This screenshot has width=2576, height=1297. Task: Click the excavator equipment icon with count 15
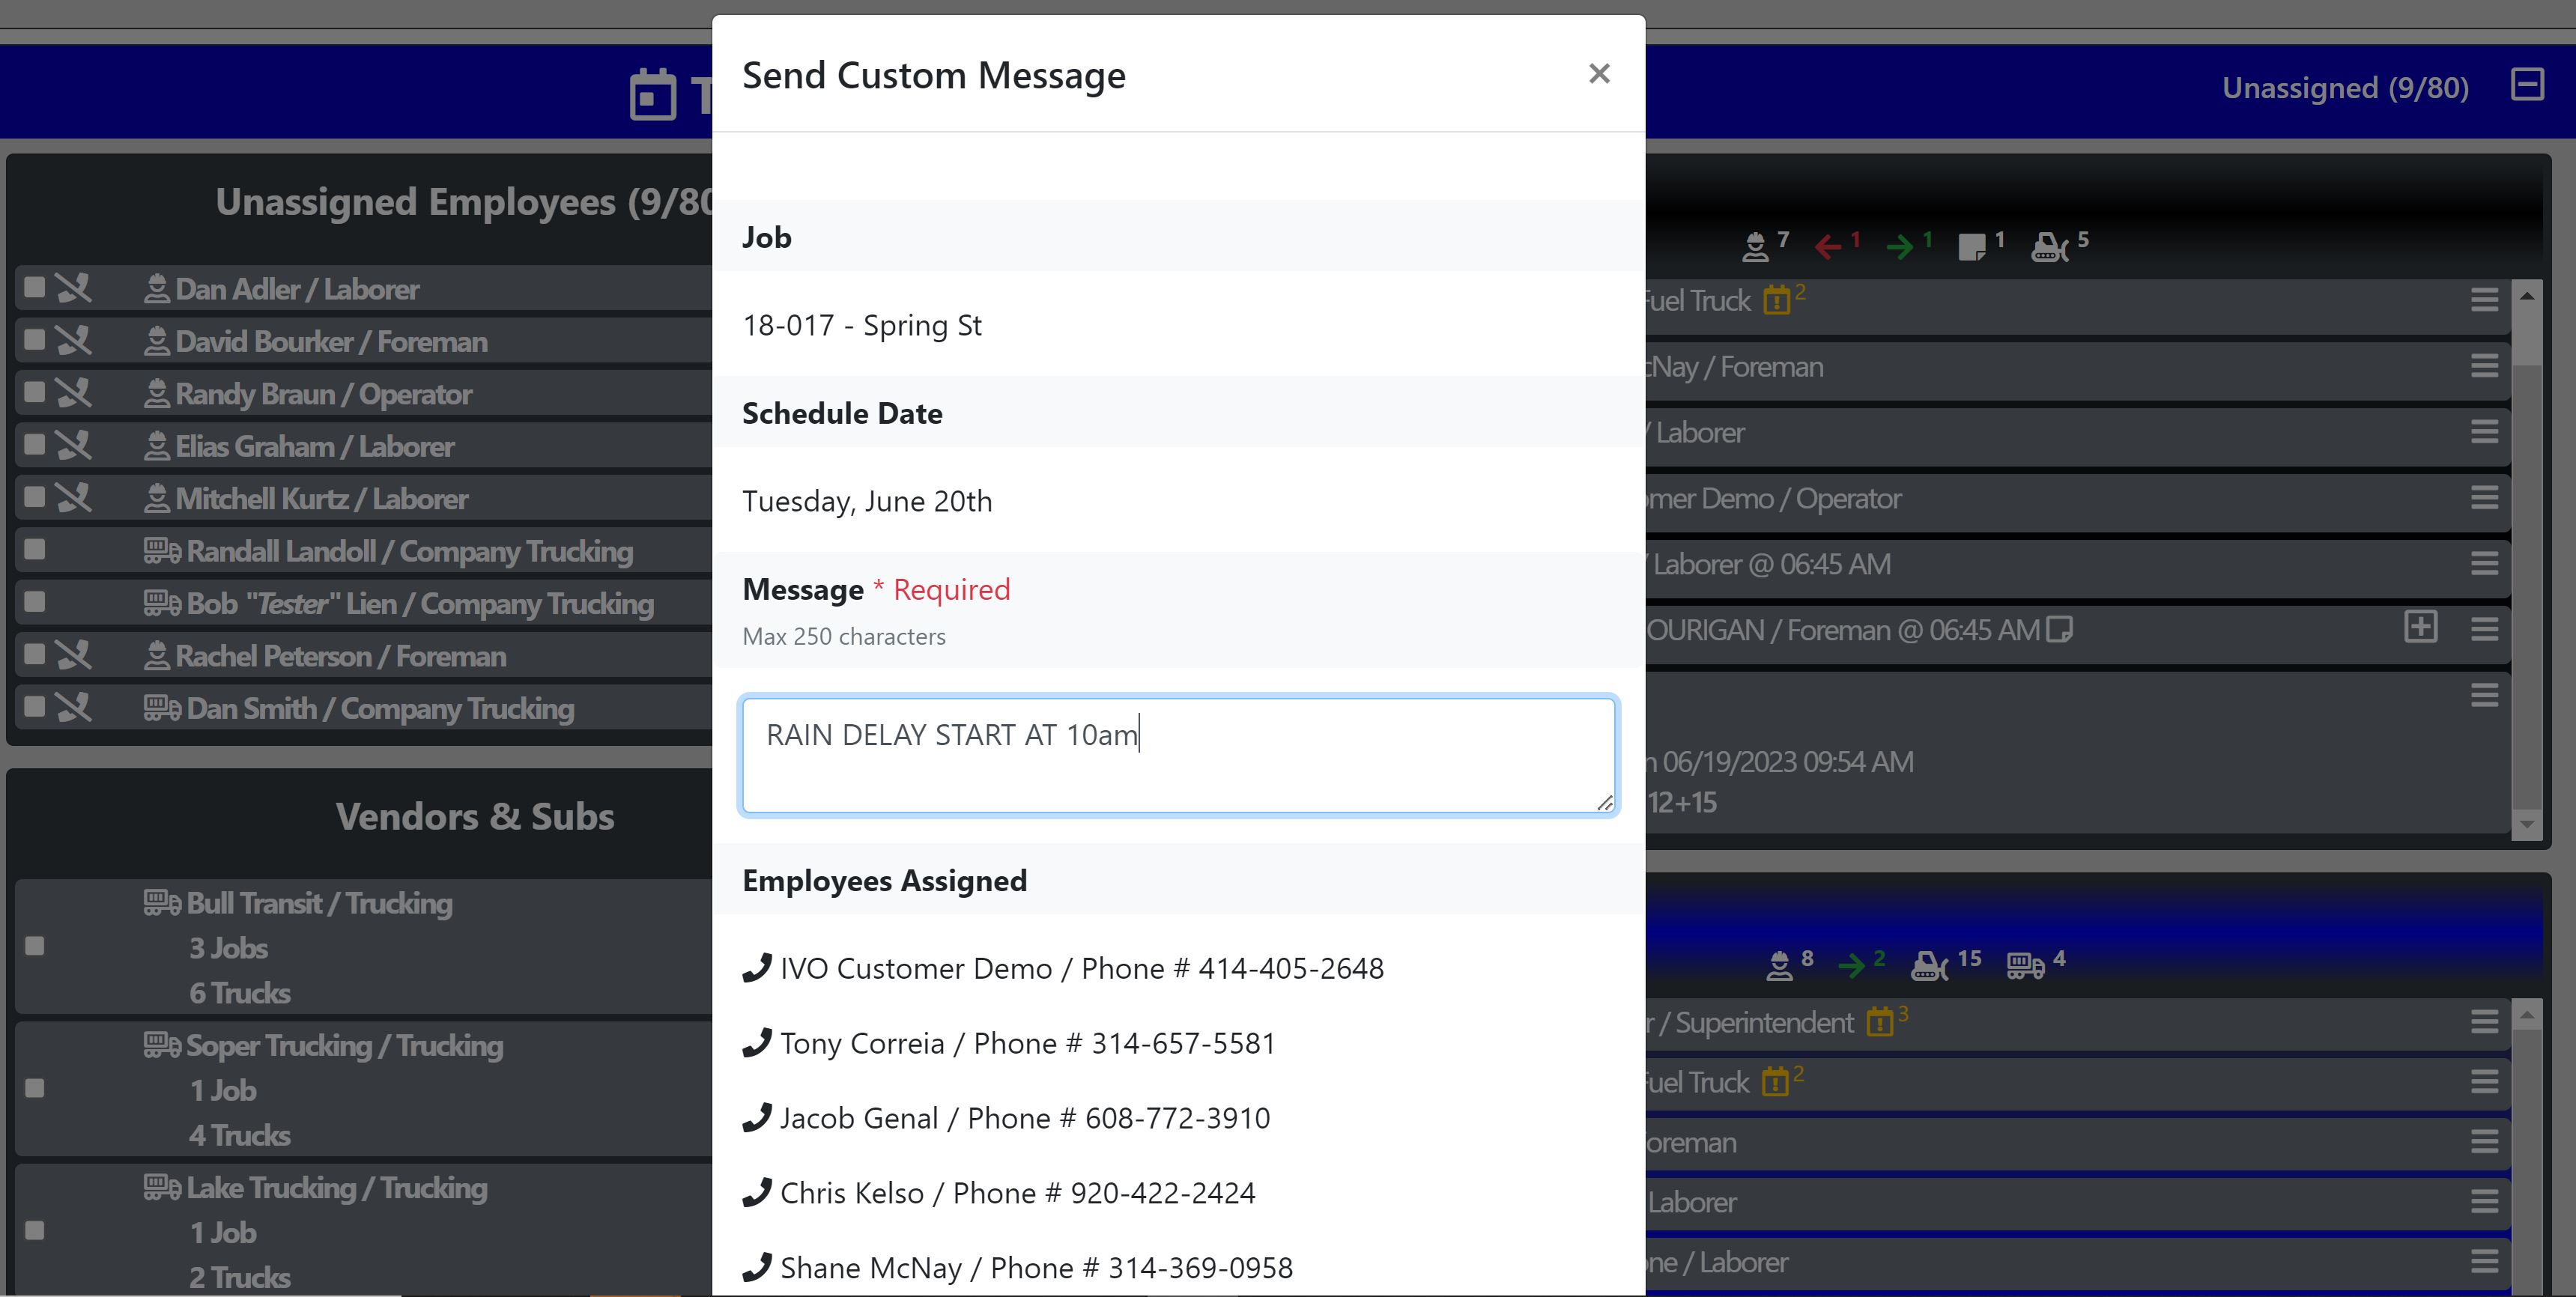(x=1930, y=965)
